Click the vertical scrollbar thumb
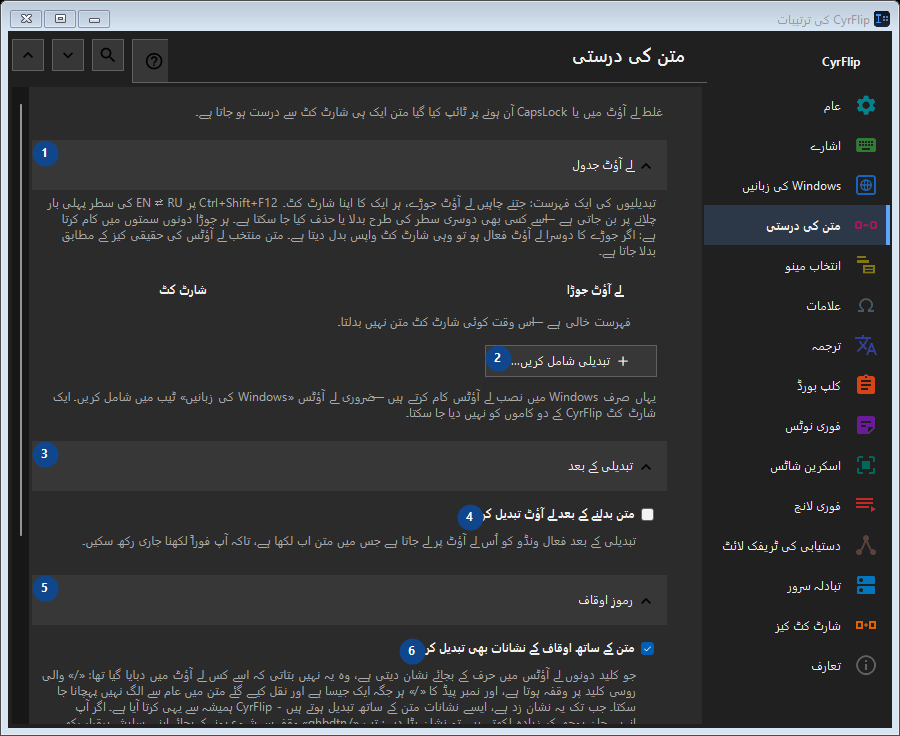900x736 pixels. coord(21,320)
